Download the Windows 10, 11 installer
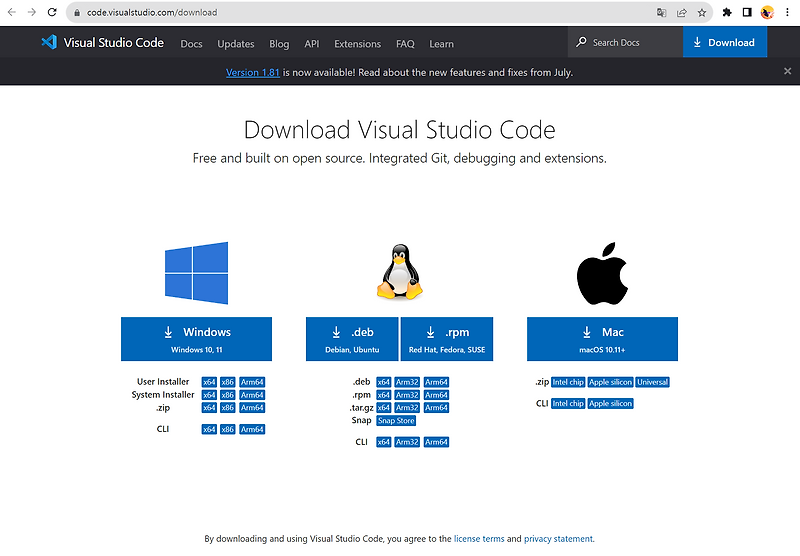 [196, 339]
